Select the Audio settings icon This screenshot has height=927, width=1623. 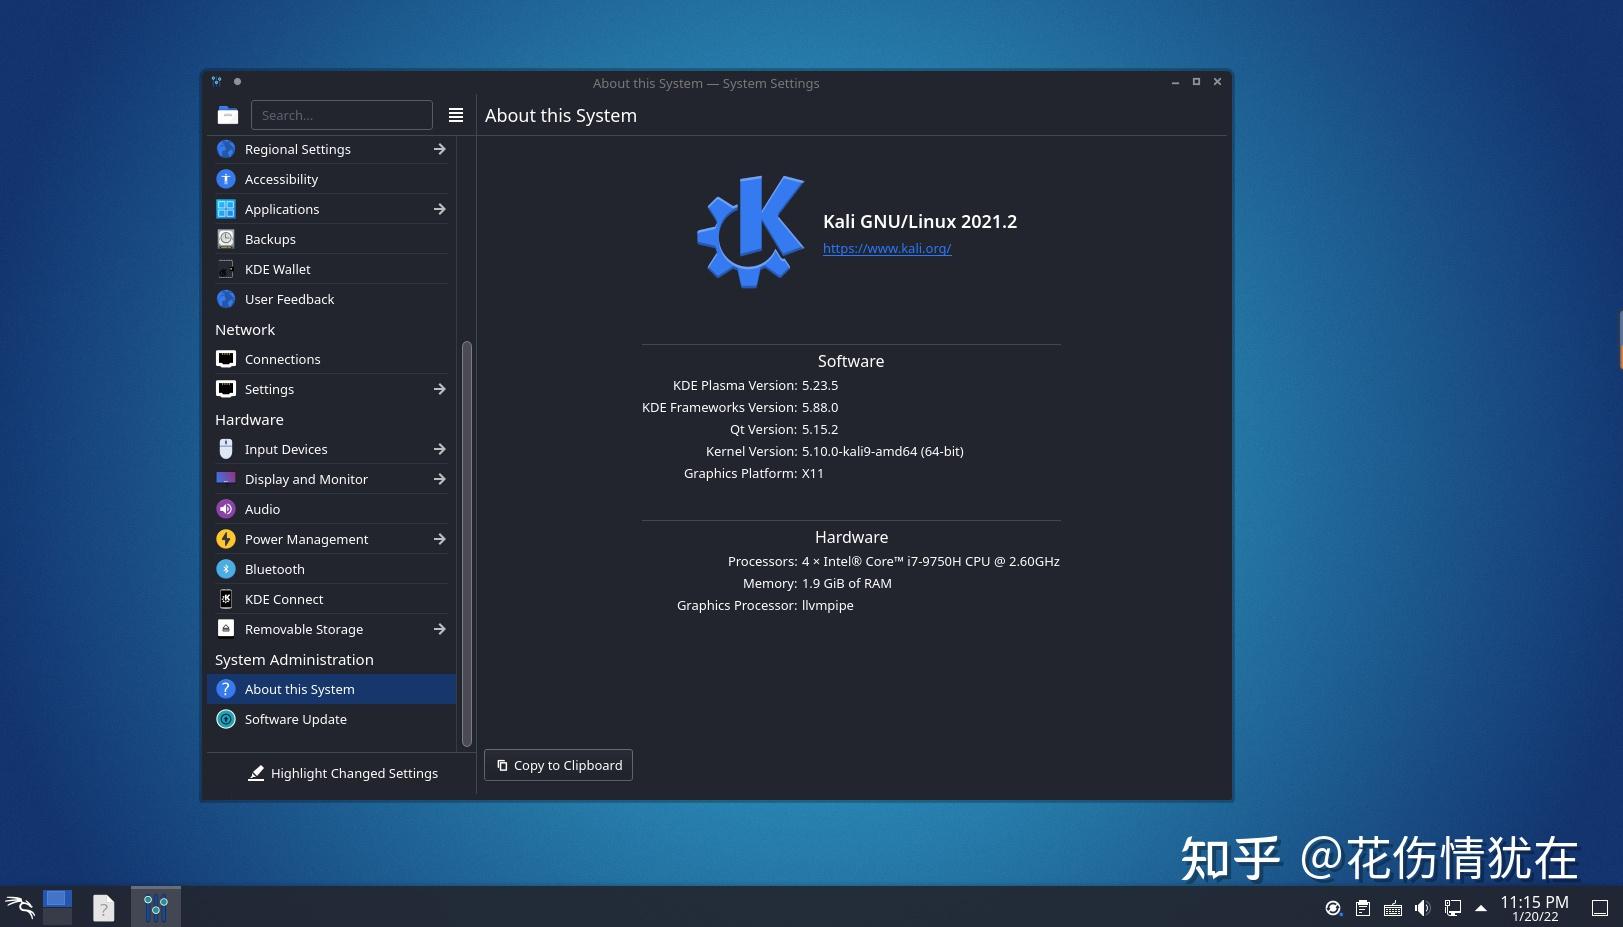(x=226, y=508)
